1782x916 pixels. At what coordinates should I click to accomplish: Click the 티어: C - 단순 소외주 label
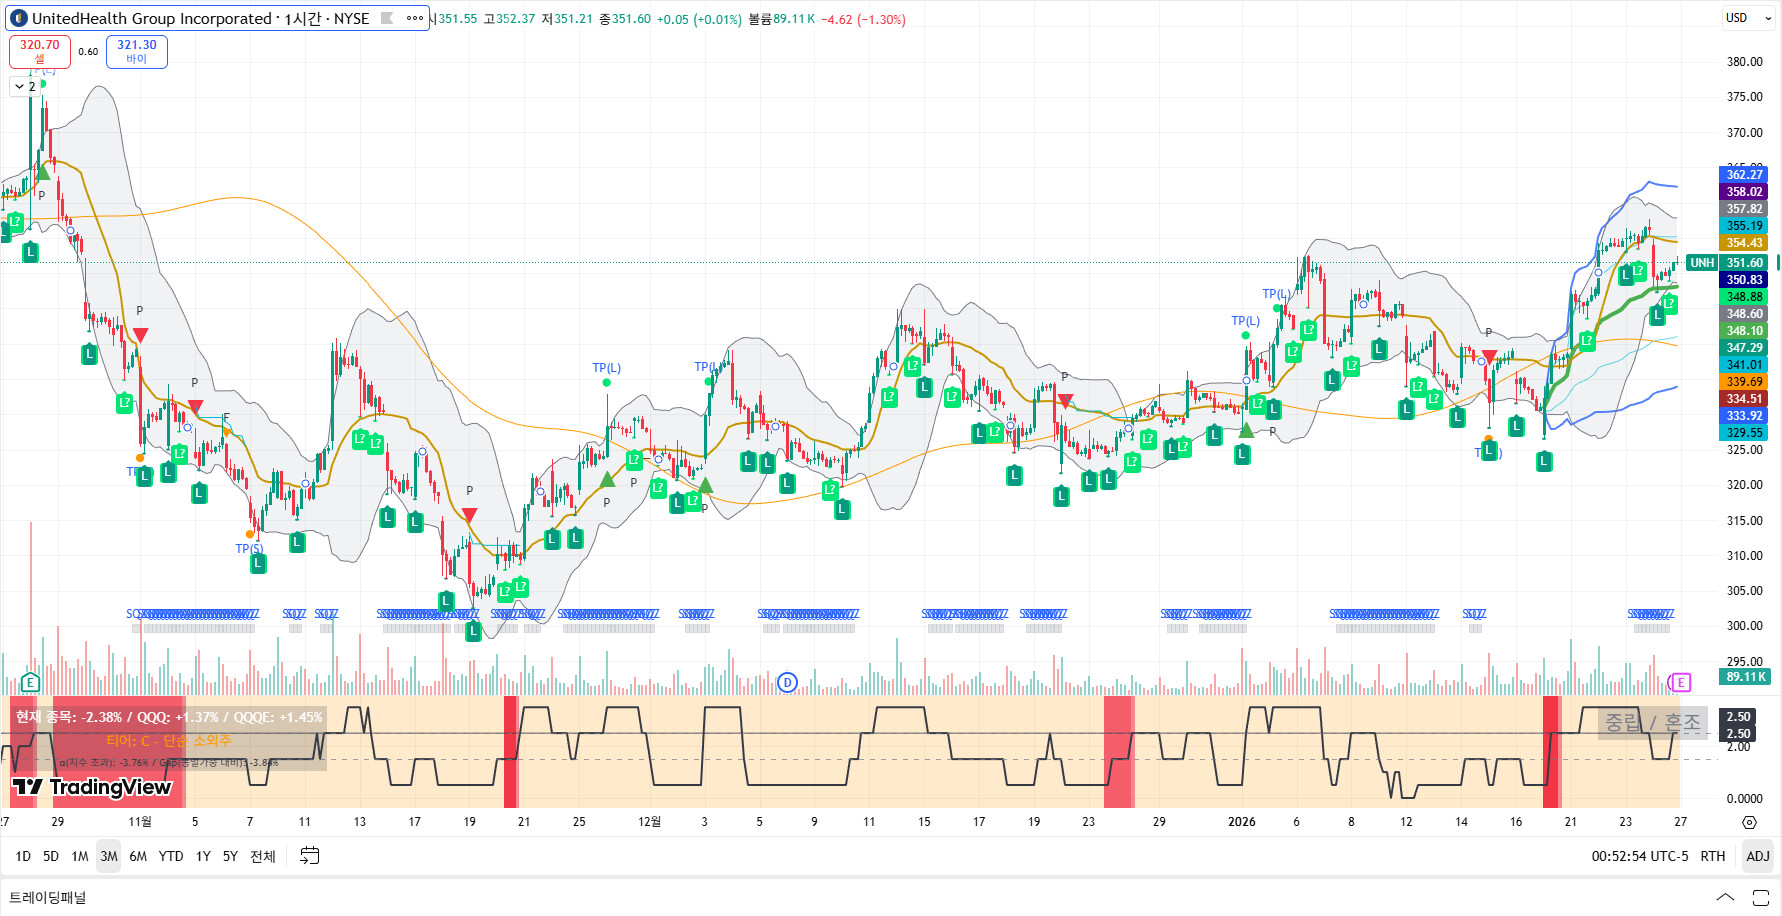tap(169, 741)
